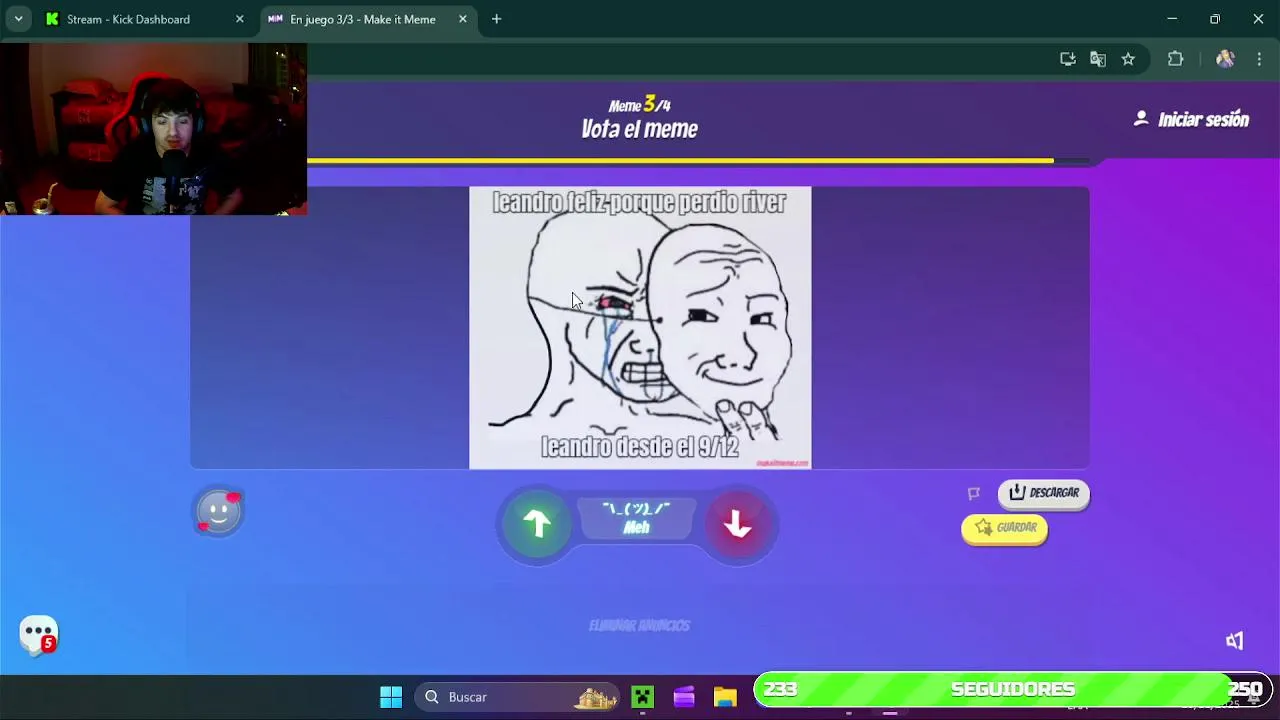Click the taskbar Buscar search field
The image size is (1280, 720).
(518, 697)
